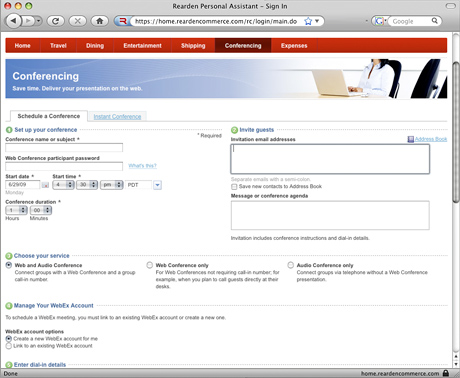Select Web and Audio Conference option
Image resolution: width=460 pixels, height=378 pixels.
[x=9, y=265]
